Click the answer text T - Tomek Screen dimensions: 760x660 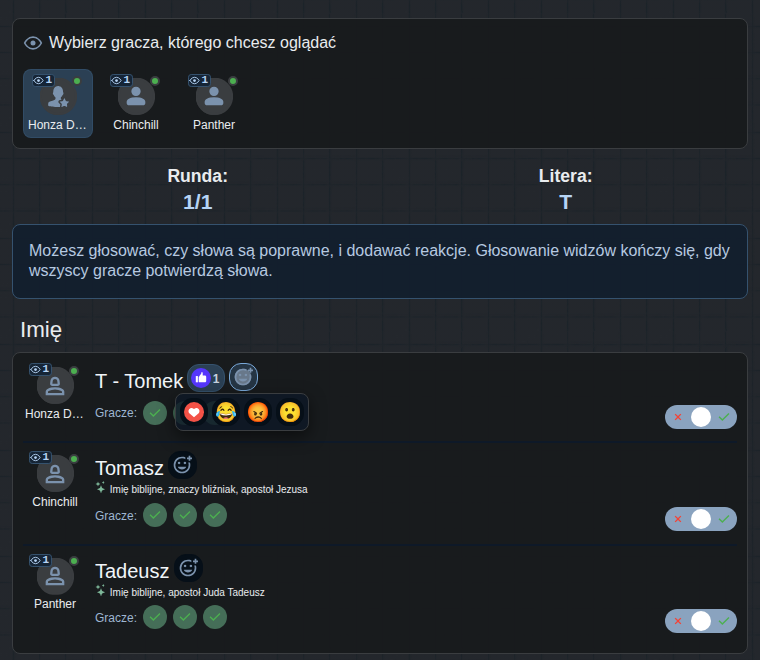point(139,381)
